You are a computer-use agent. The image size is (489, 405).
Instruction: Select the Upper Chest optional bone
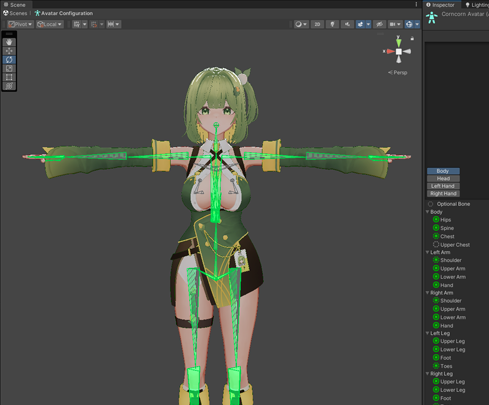tap(436, 244)
